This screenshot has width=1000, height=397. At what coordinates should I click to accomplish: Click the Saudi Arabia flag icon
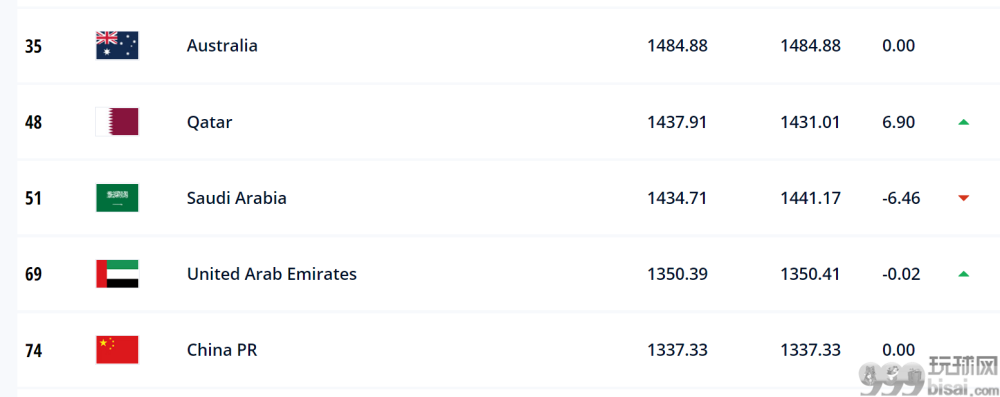117,198
